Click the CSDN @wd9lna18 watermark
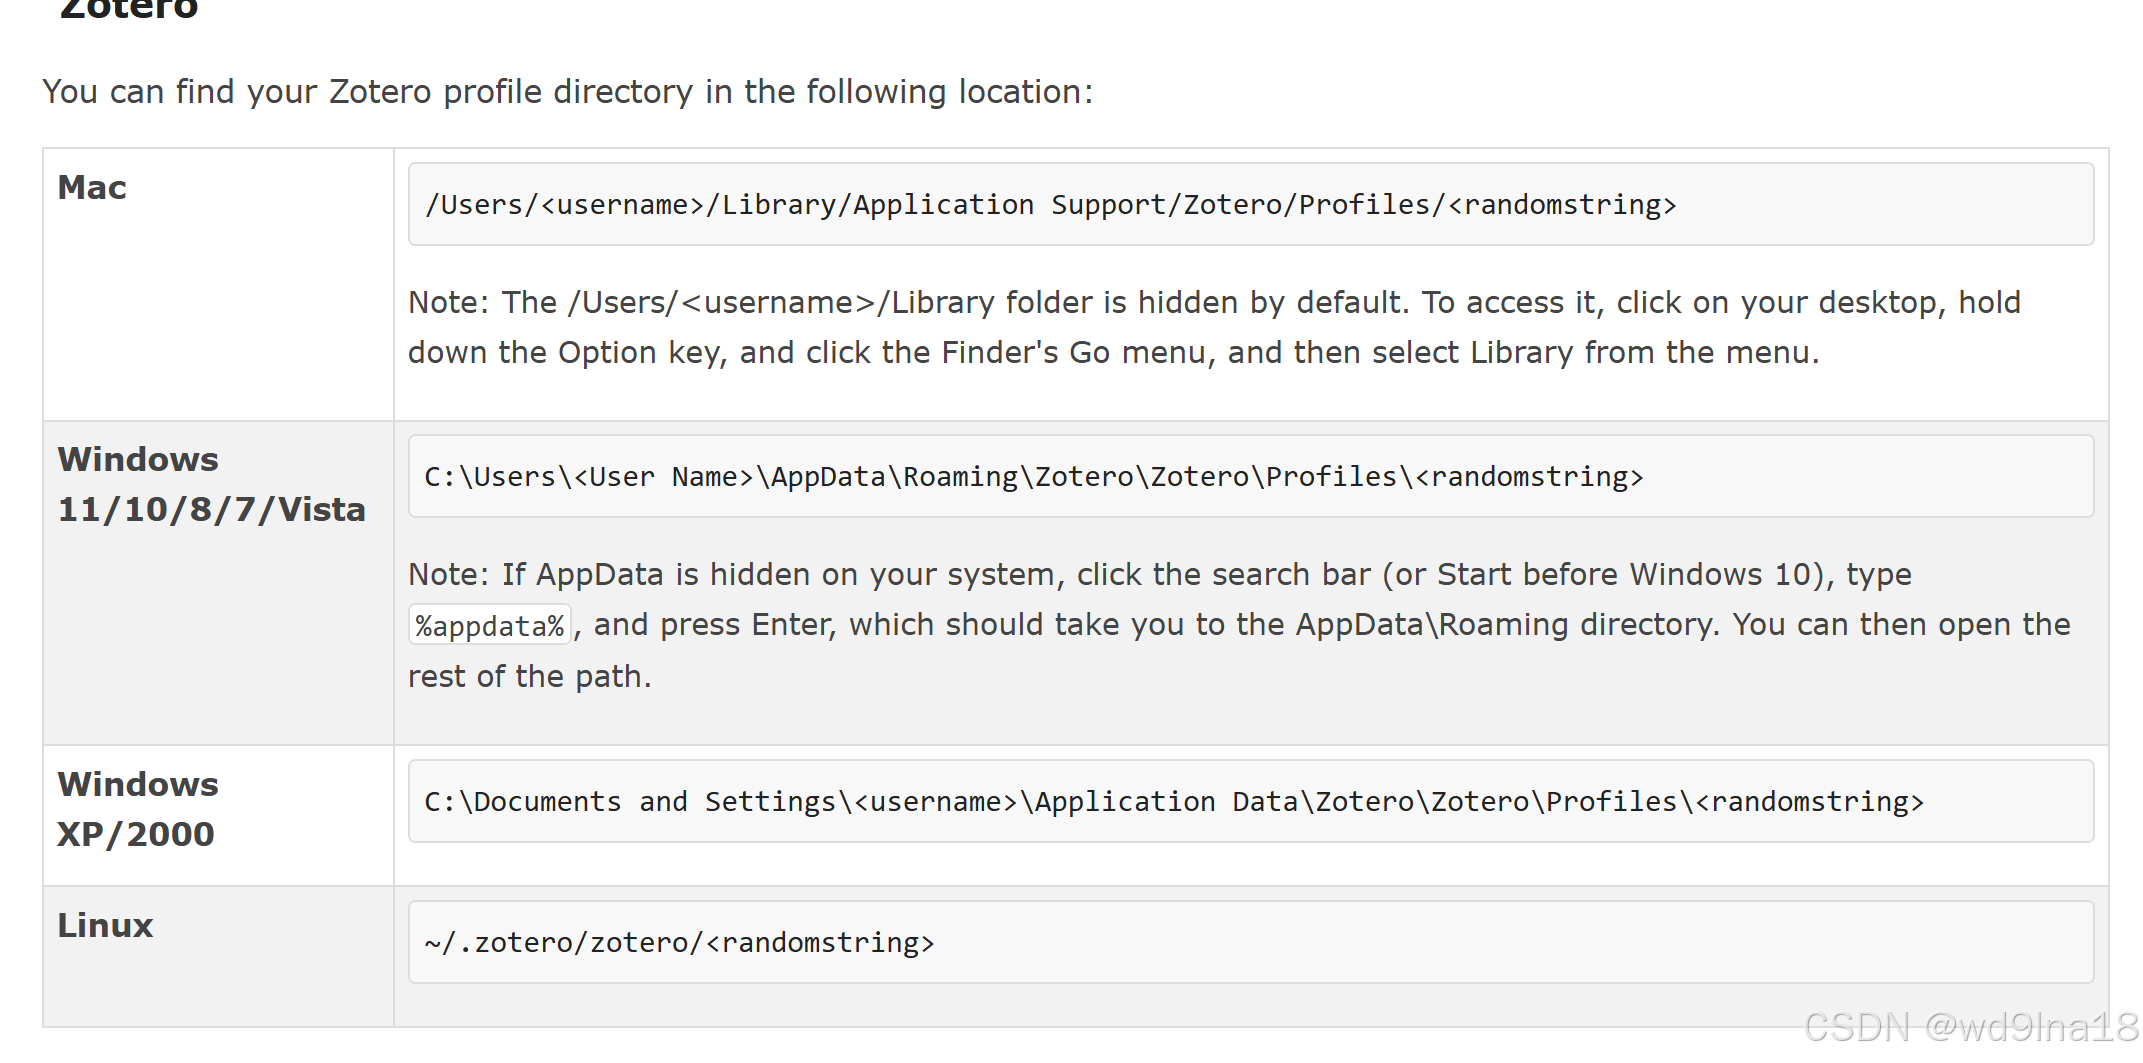This screenshot has width=2143, height=1063. point(1970,1027)
